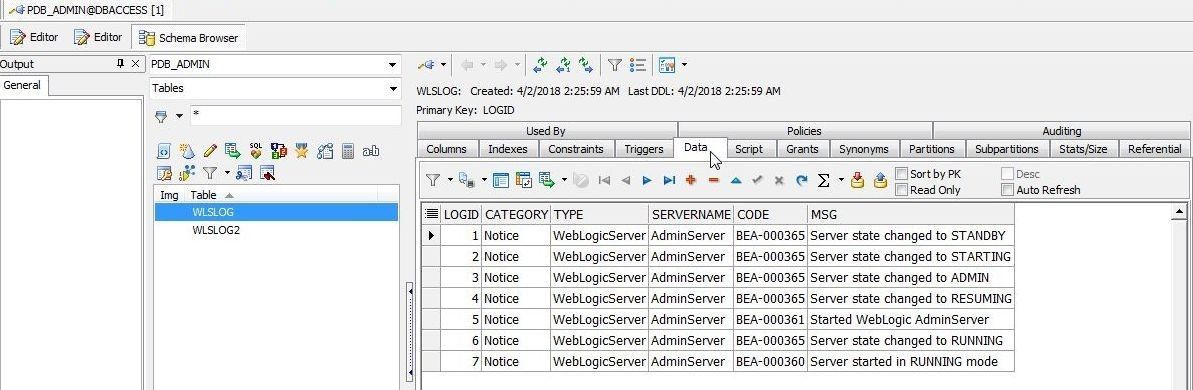
Task: Switch to the Script tab
Action: click(x=749, y=149)
